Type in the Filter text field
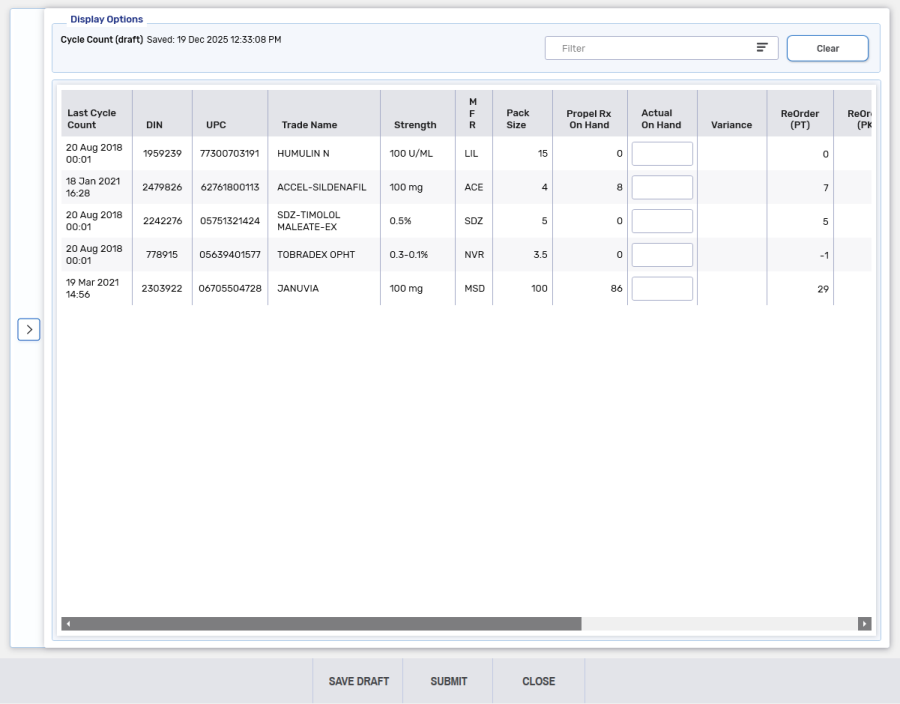The width and height of the screenshot is (900, 704). (650, 48)
